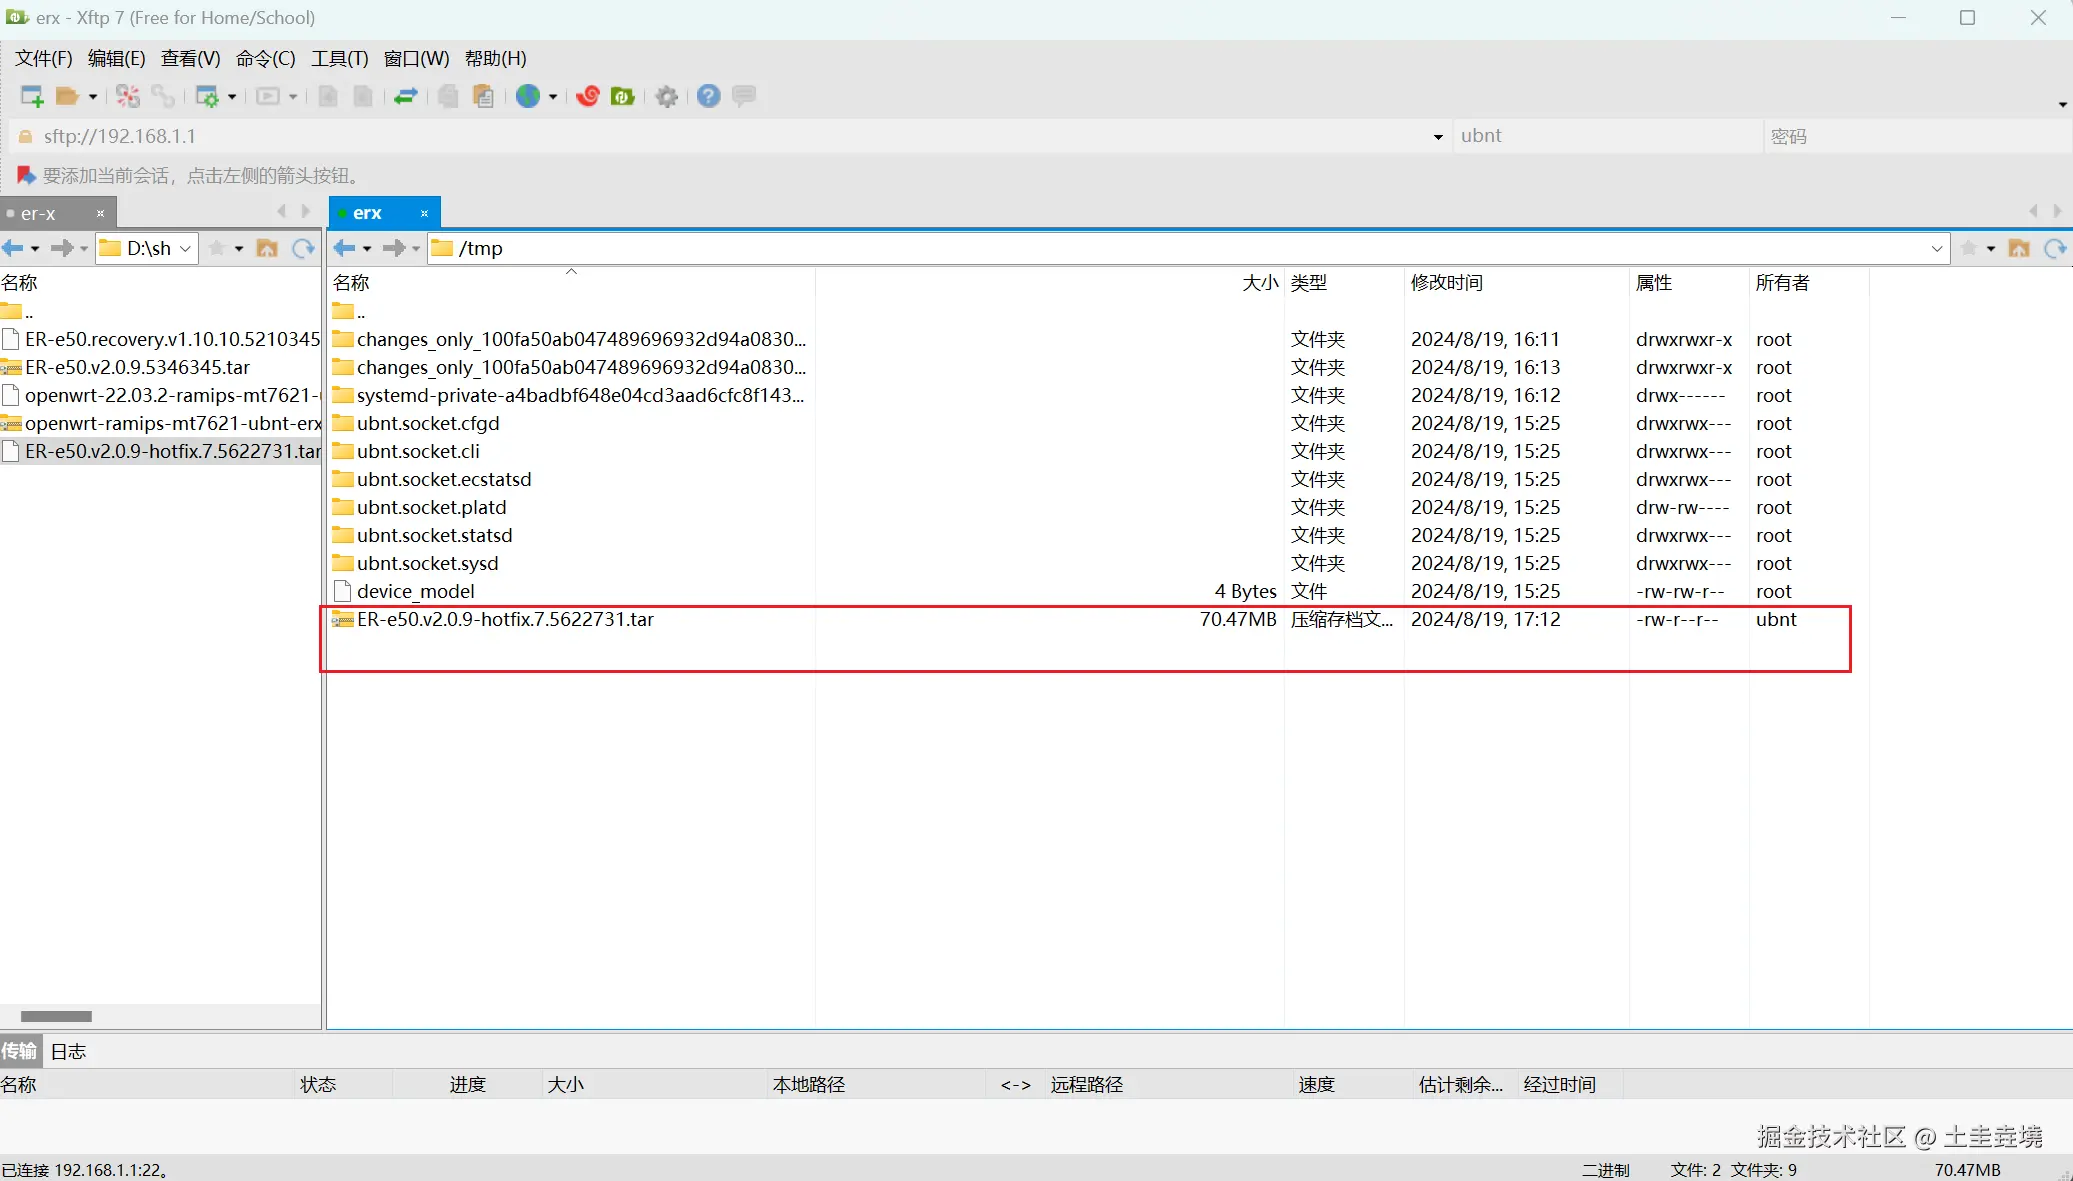
Task: Sort remote files by 修改时间 column
Action: [1446, 283]
